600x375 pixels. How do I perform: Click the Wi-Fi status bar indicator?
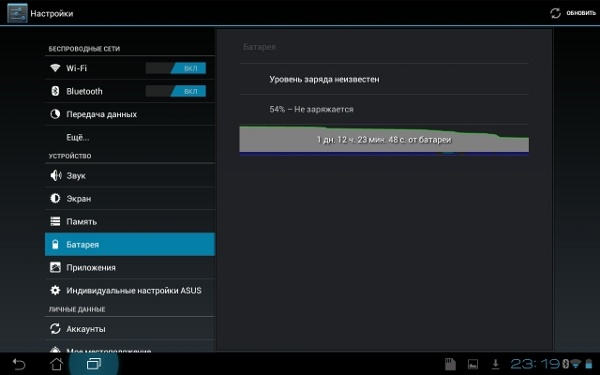click(576, 364)
